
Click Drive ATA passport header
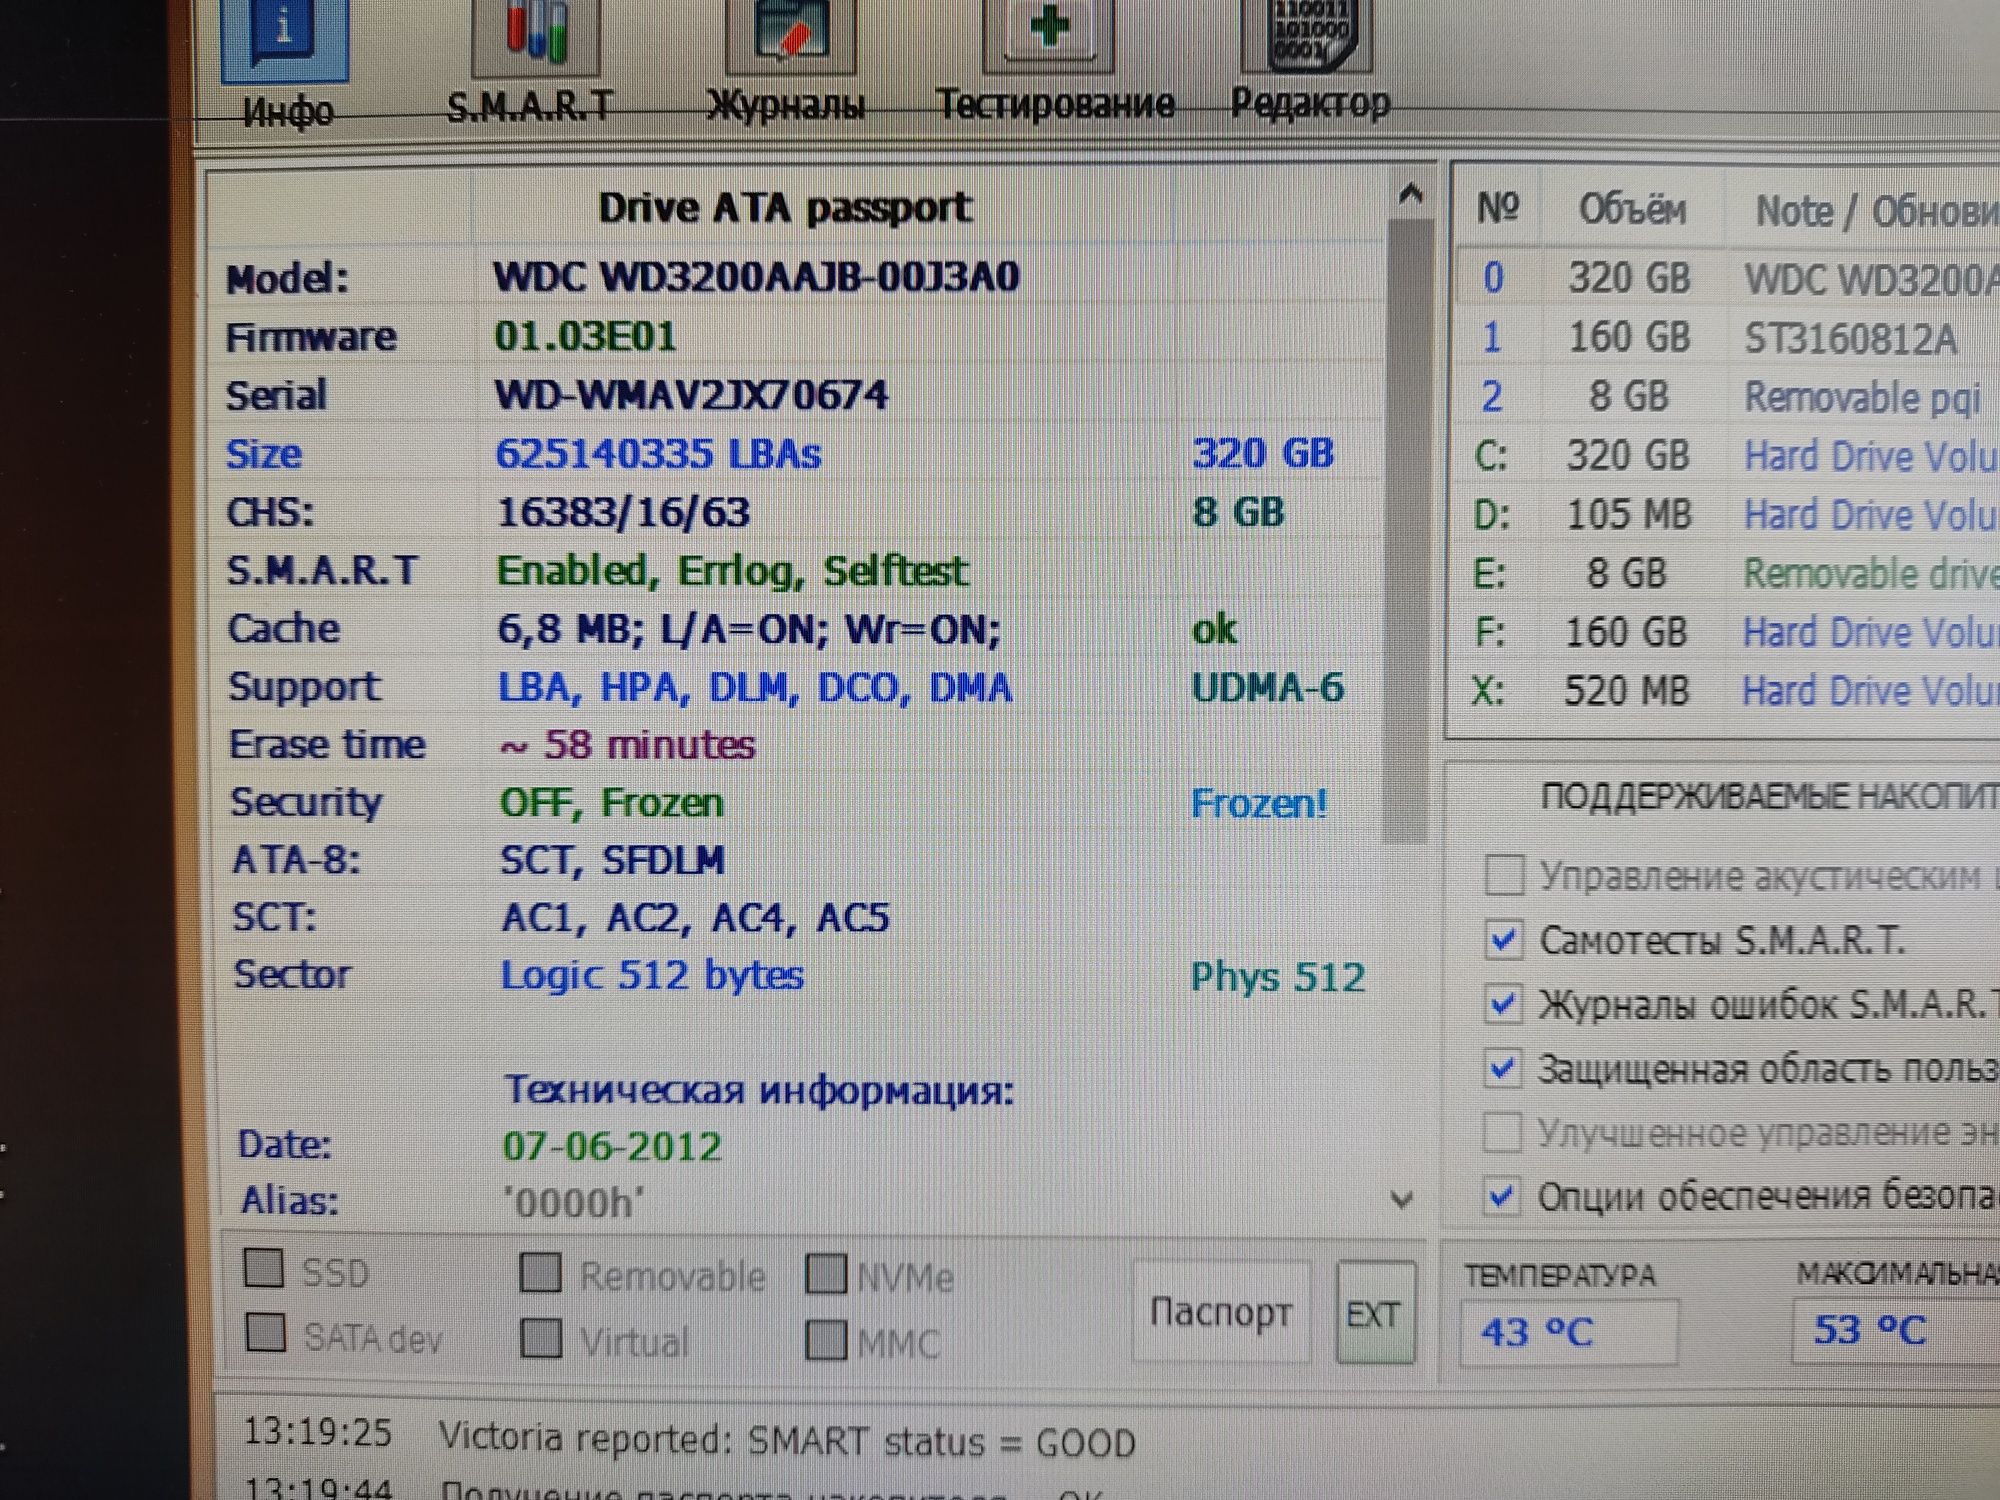pyautogui.click(x=784, y=208)
